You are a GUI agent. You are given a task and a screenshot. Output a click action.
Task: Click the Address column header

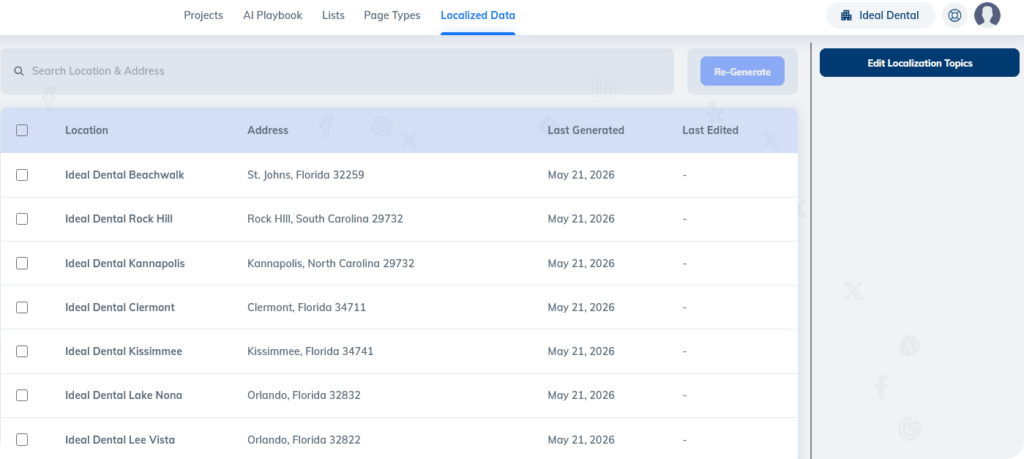click(268, 130)
